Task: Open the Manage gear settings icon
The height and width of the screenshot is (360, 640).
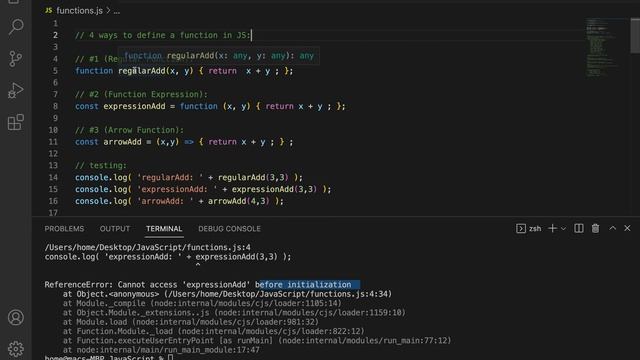Action: (x=16, y=349)
